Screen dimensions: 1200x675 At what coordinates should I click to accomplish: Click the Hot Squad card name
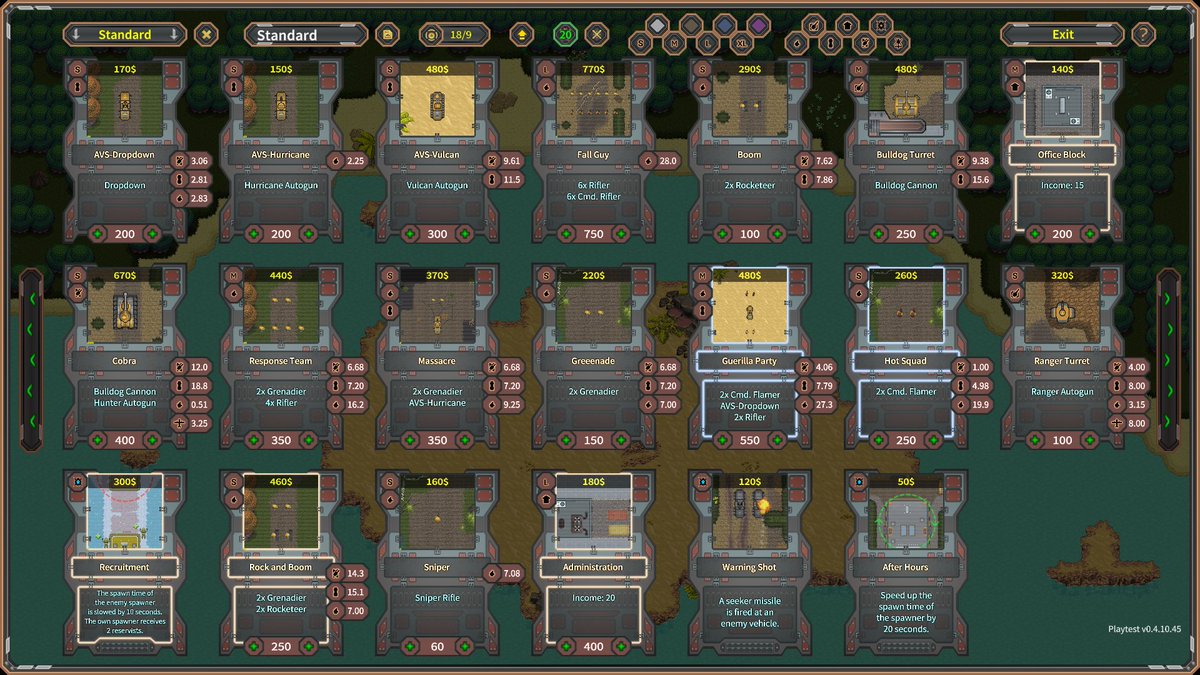coord(905,361)
